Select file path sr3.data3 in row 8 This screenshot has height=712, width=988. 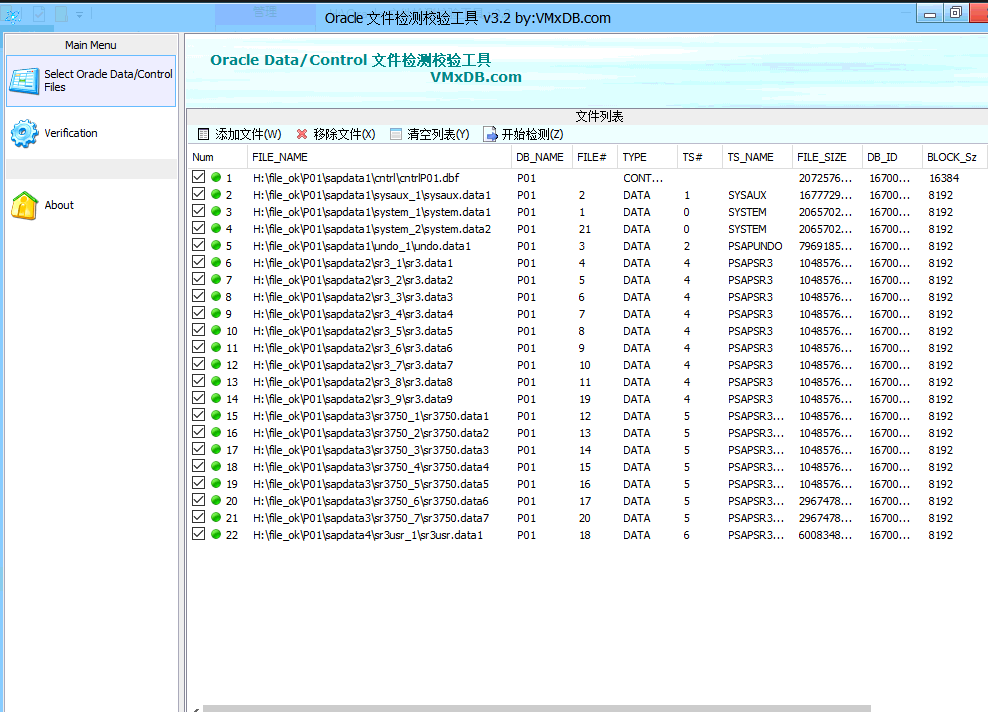click(x=353, y=297)
